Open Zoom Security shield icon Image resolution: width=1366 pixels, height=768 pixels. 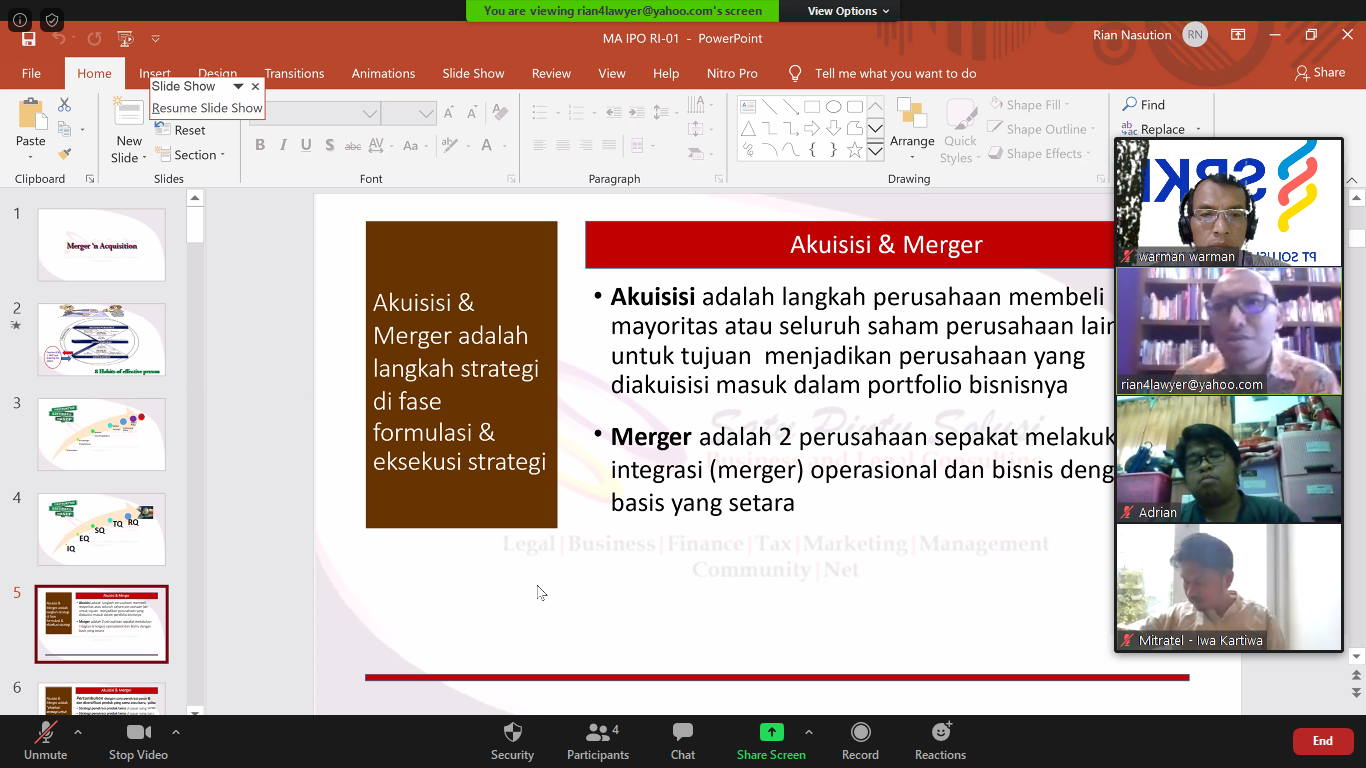pyautogui.click(x=512, y=738)
